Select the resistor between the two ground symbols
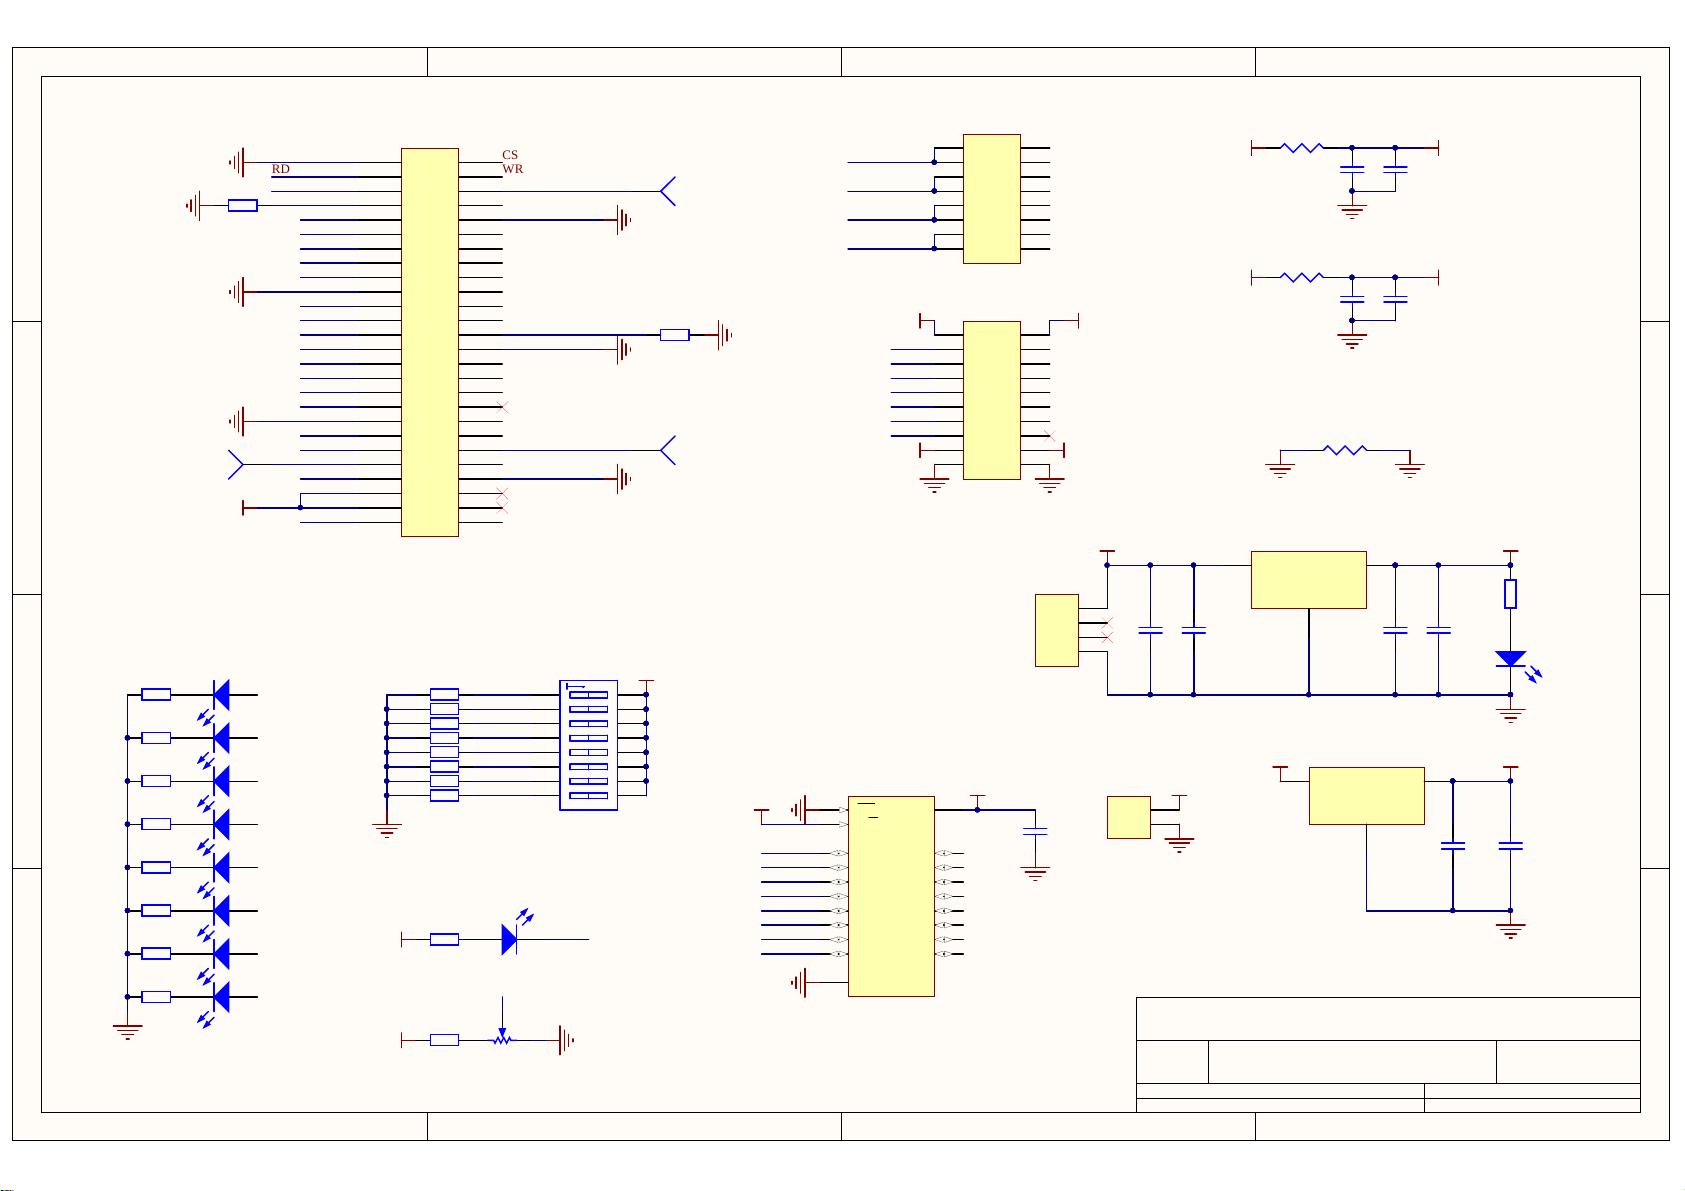This screenshot has width=1685, height=1191. (x=1344, y=451)
